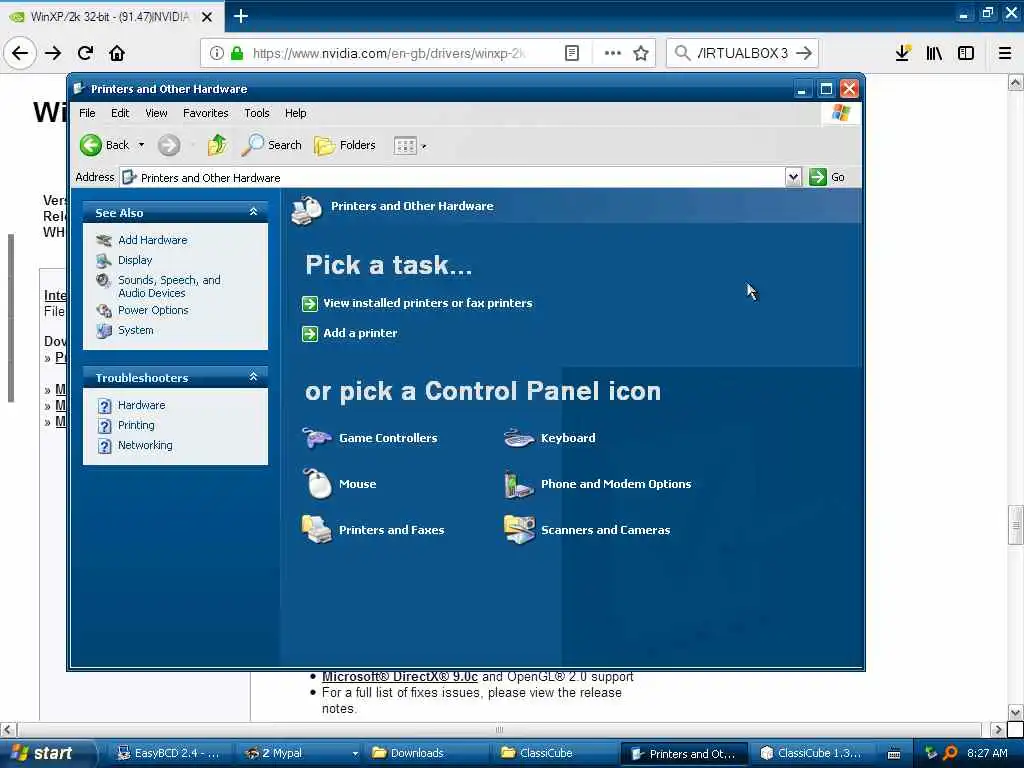Toggle the browser sidebar icon
The image size is (1024, 768).
tap(965, 53)
